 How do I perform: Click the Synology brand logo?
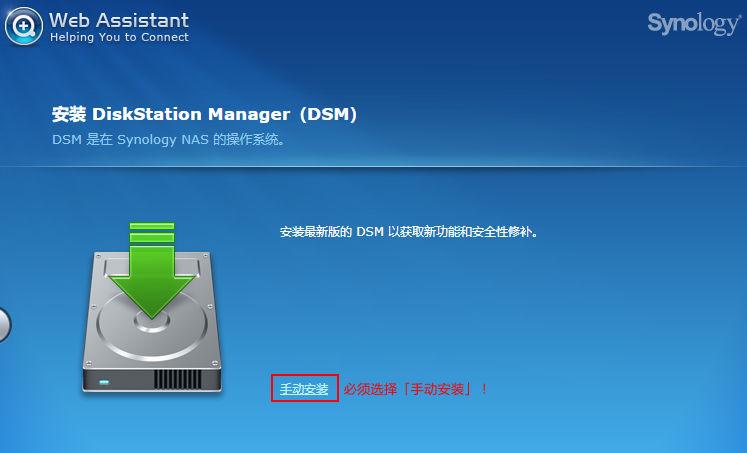(x=694, y=24)
